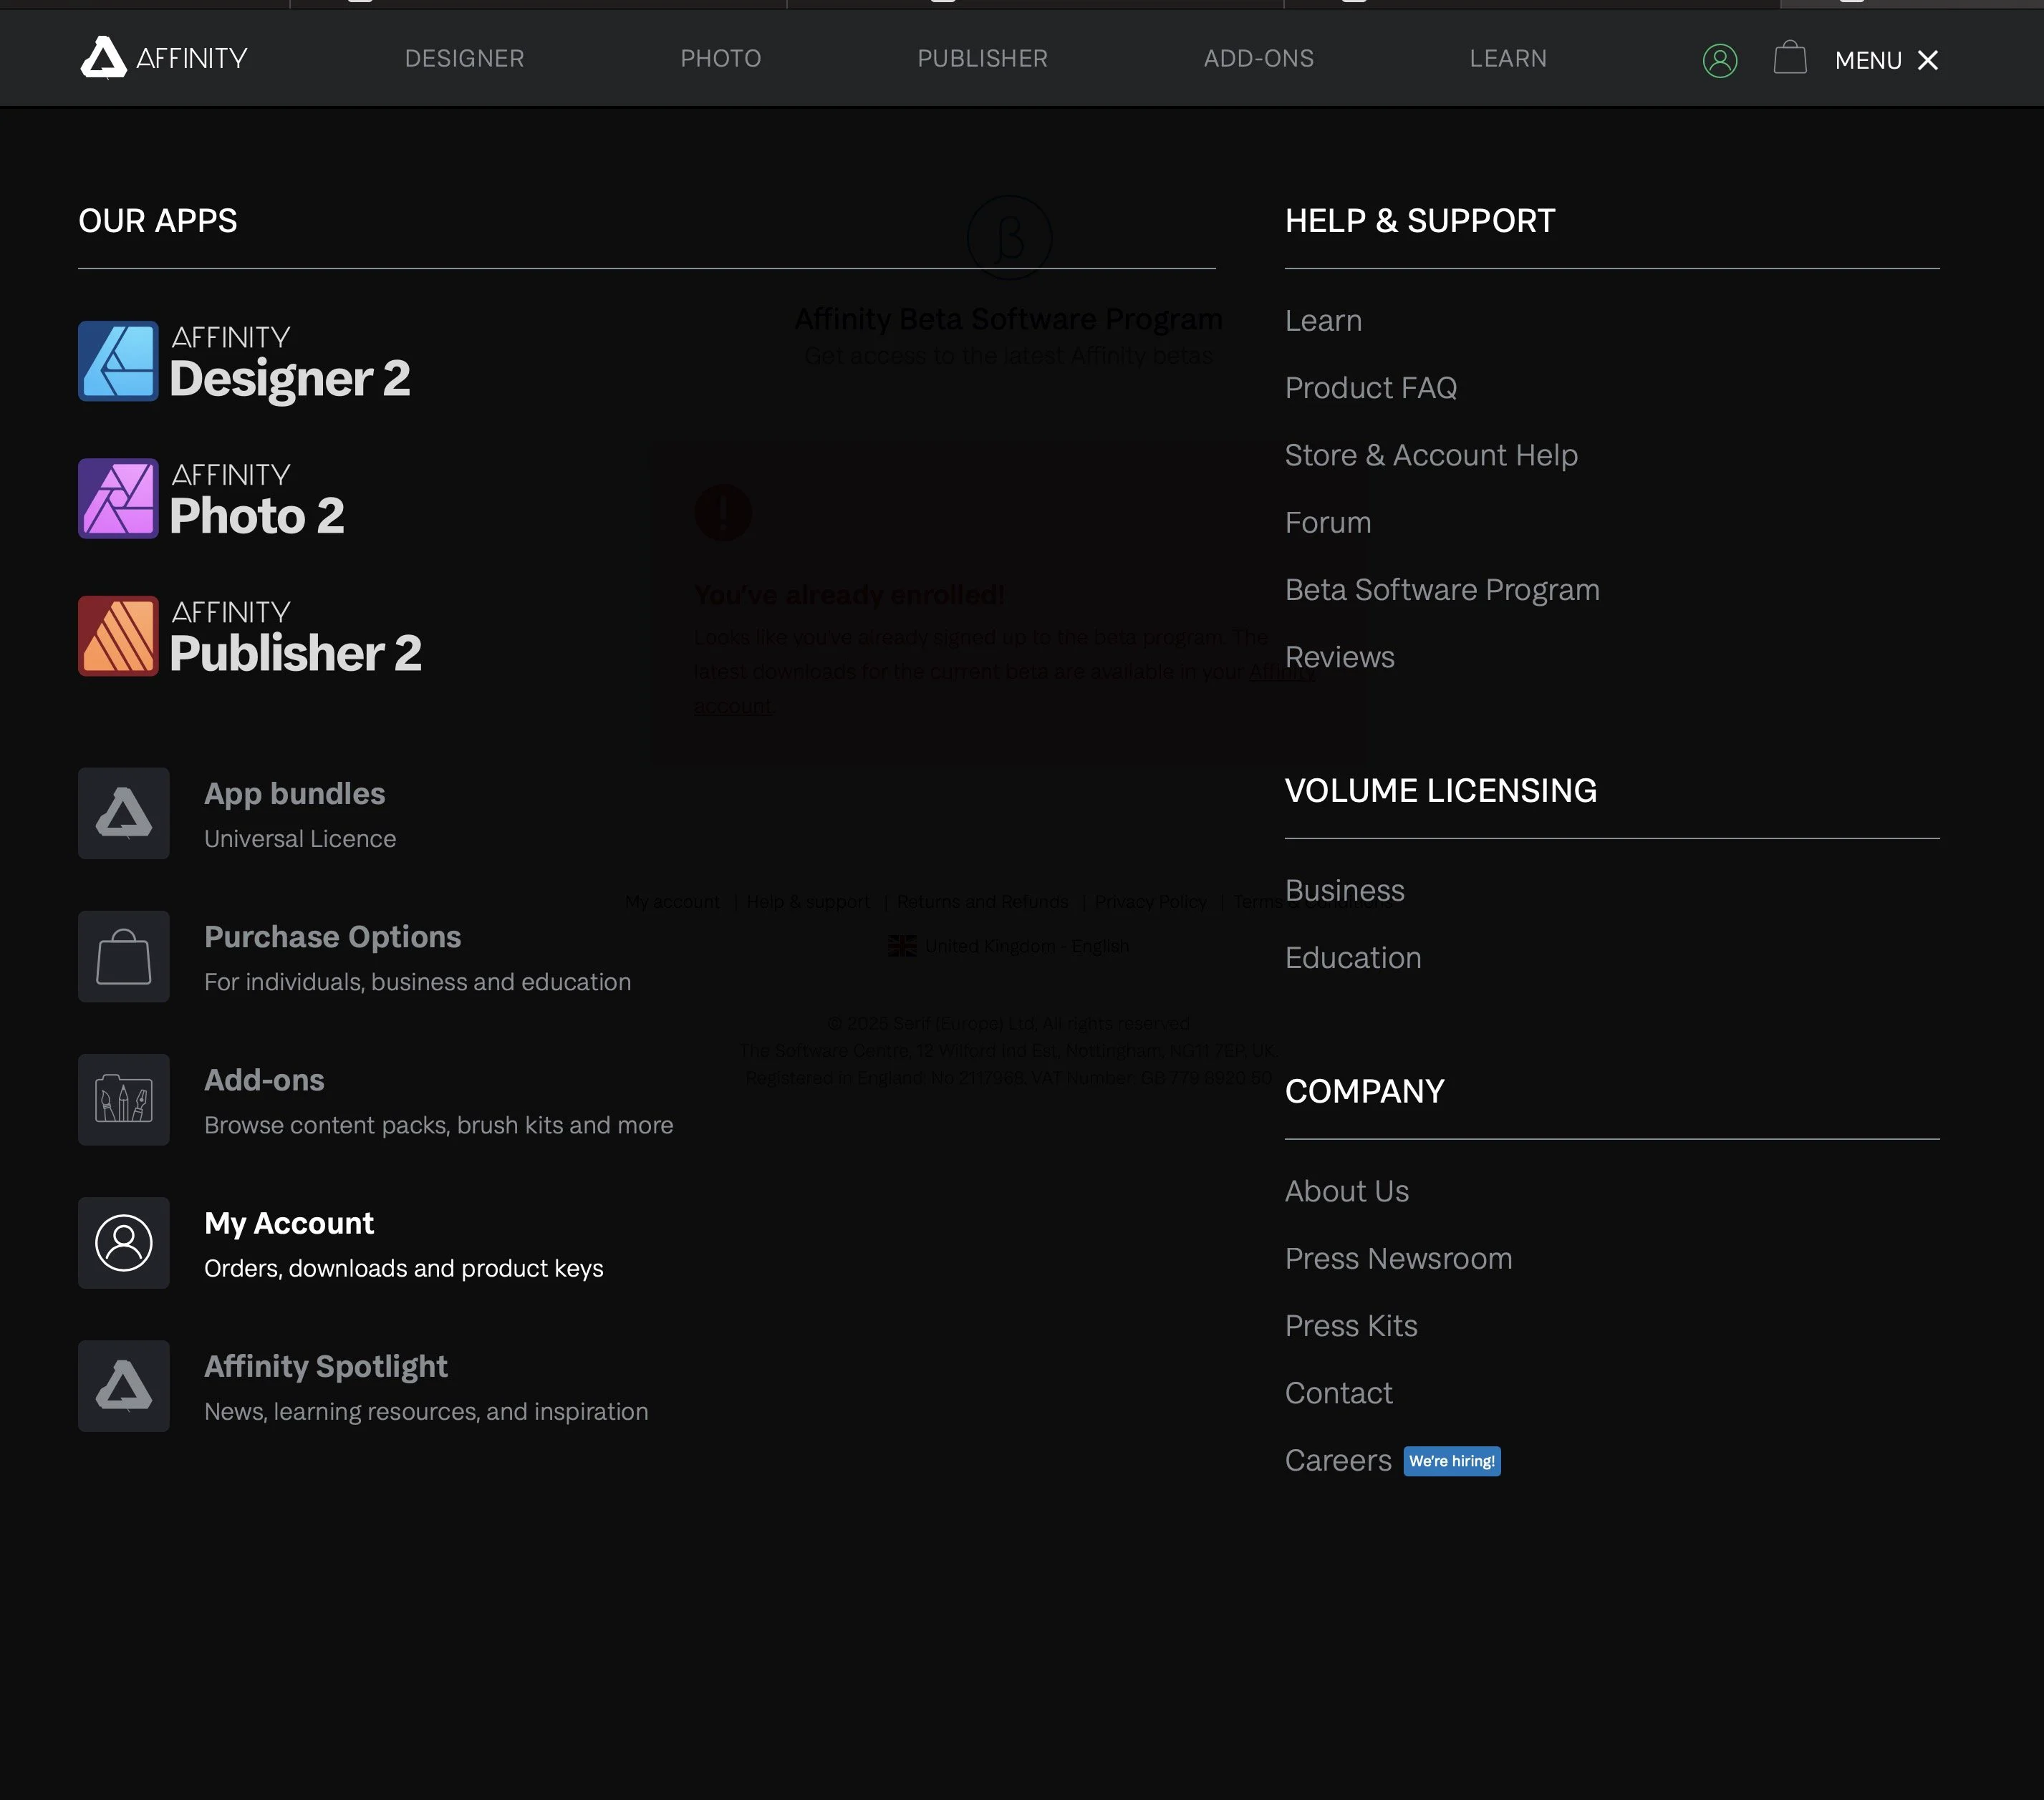Select PUBLISHER in top navigation
This screenshot has height=1800, width=2044.
tap(982, 59)
